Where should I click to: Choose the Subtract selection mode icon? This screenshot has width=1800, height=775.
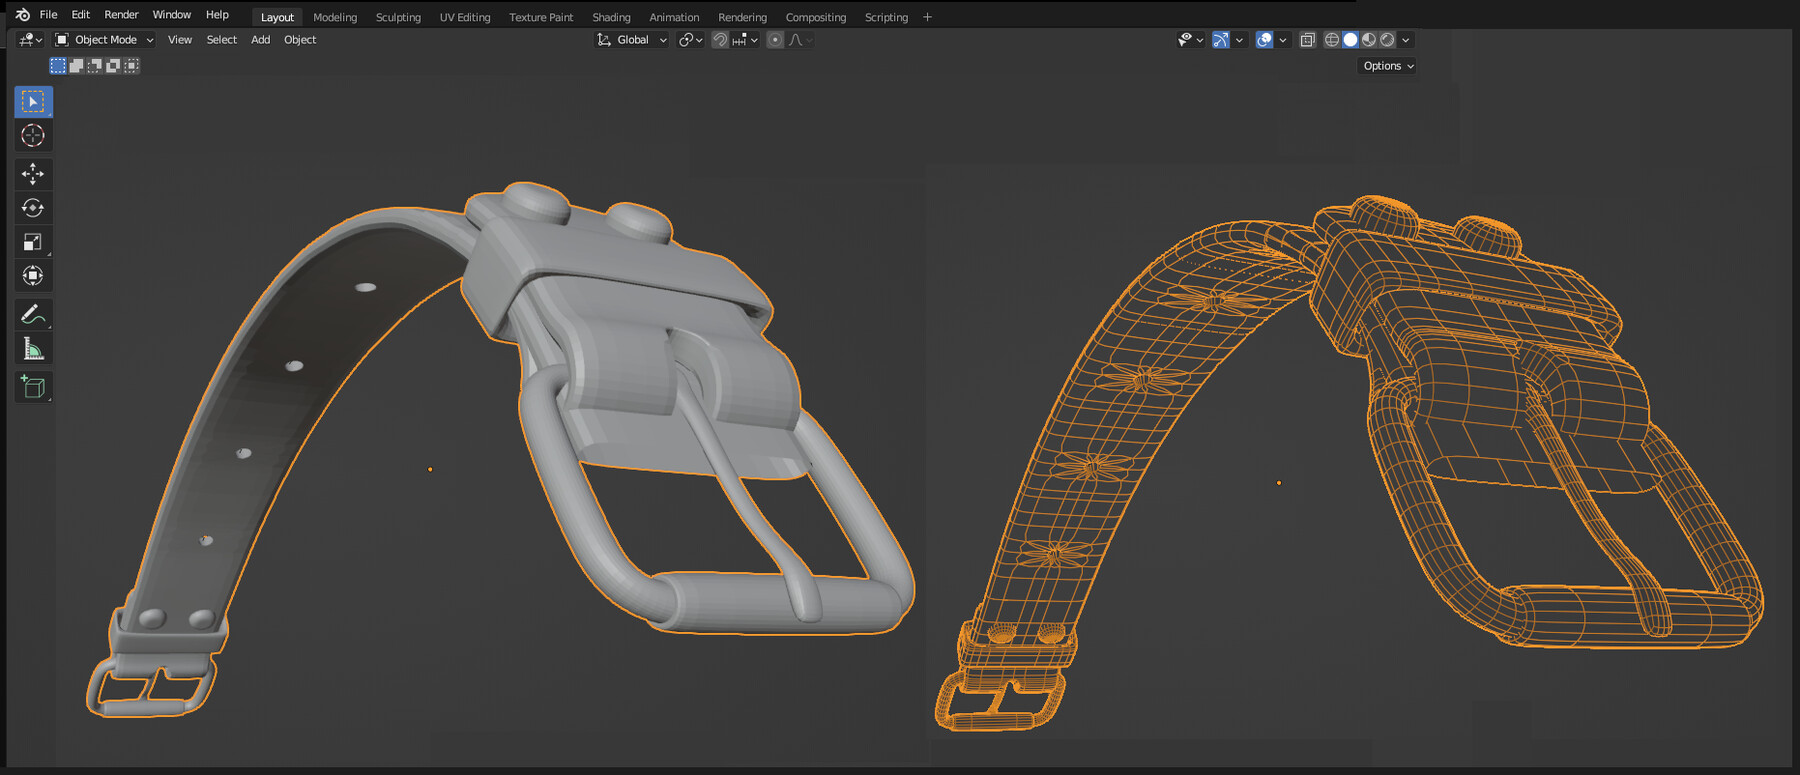click(x=94, y=66)
